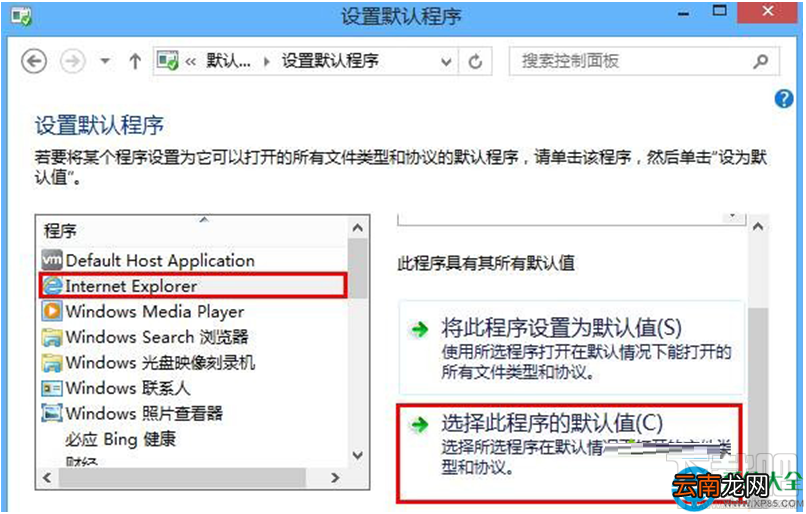This screenshot has height=514, width=806.
Task: Click the window title bar icon
Action: coord(22,16)
